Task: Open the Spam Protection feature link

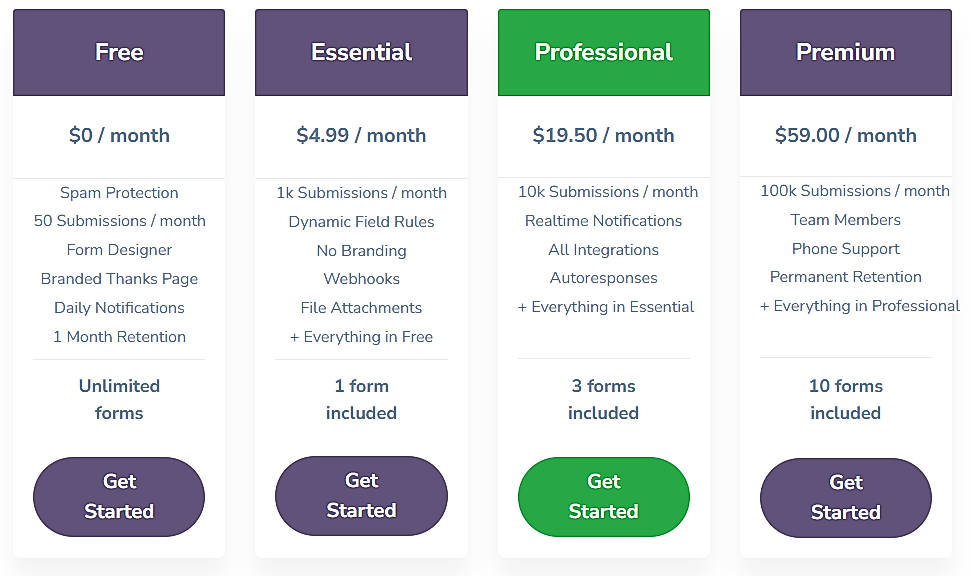Action: pyautogui.click(x=118, y=193)
